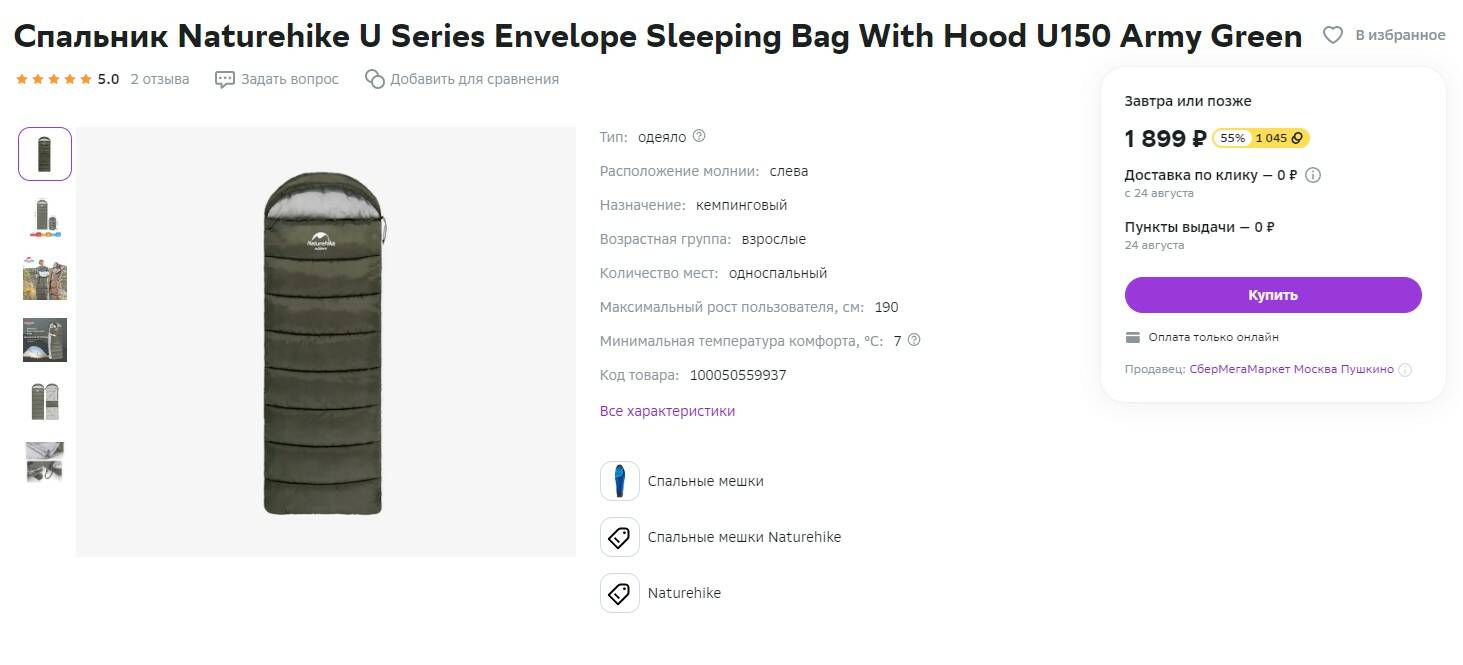Click the blue sleeping bag category icon
1463x665 pixels.
point(619,481)
